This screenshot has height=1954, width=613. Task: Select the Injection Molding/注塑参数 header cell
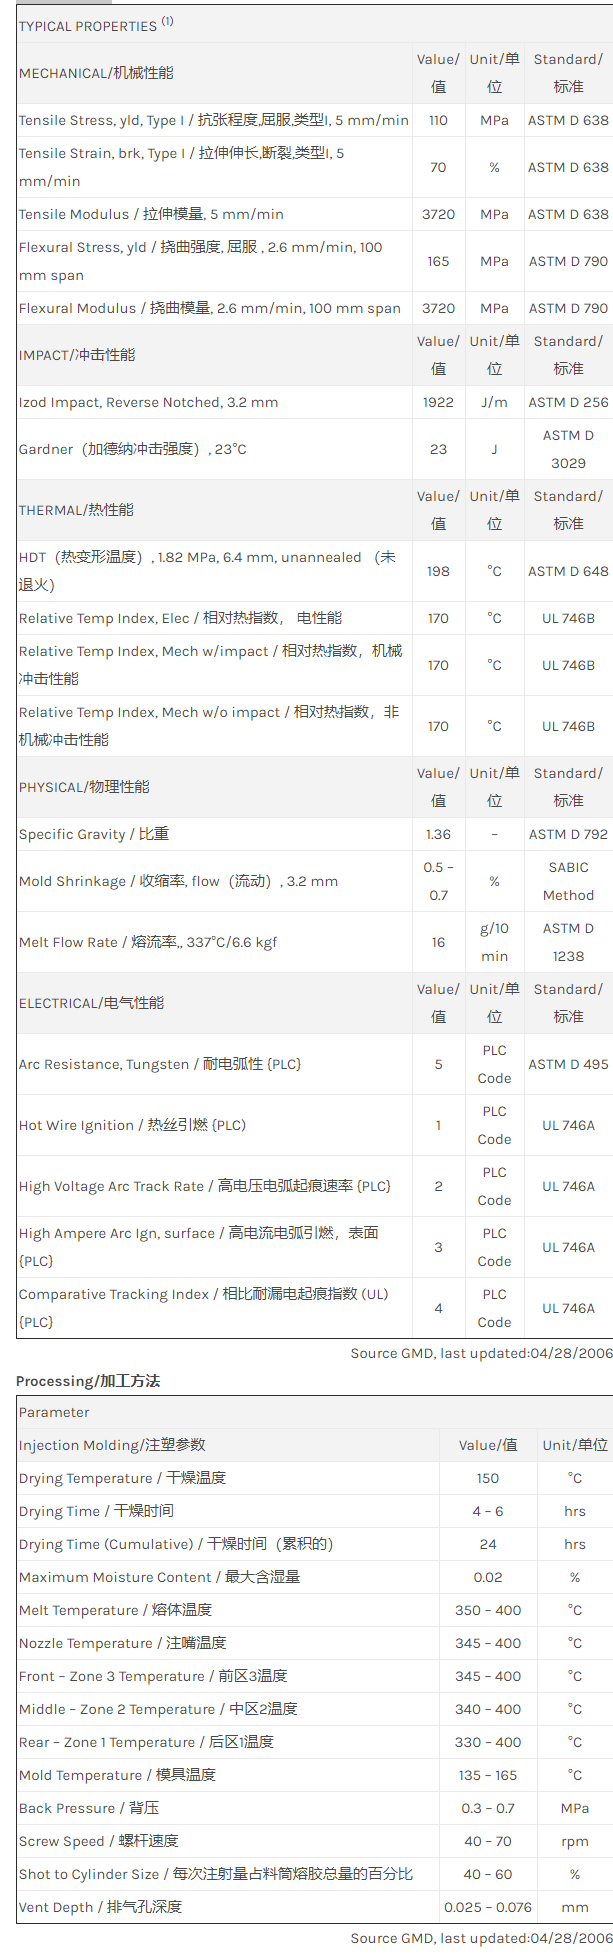pos(112,1445)
